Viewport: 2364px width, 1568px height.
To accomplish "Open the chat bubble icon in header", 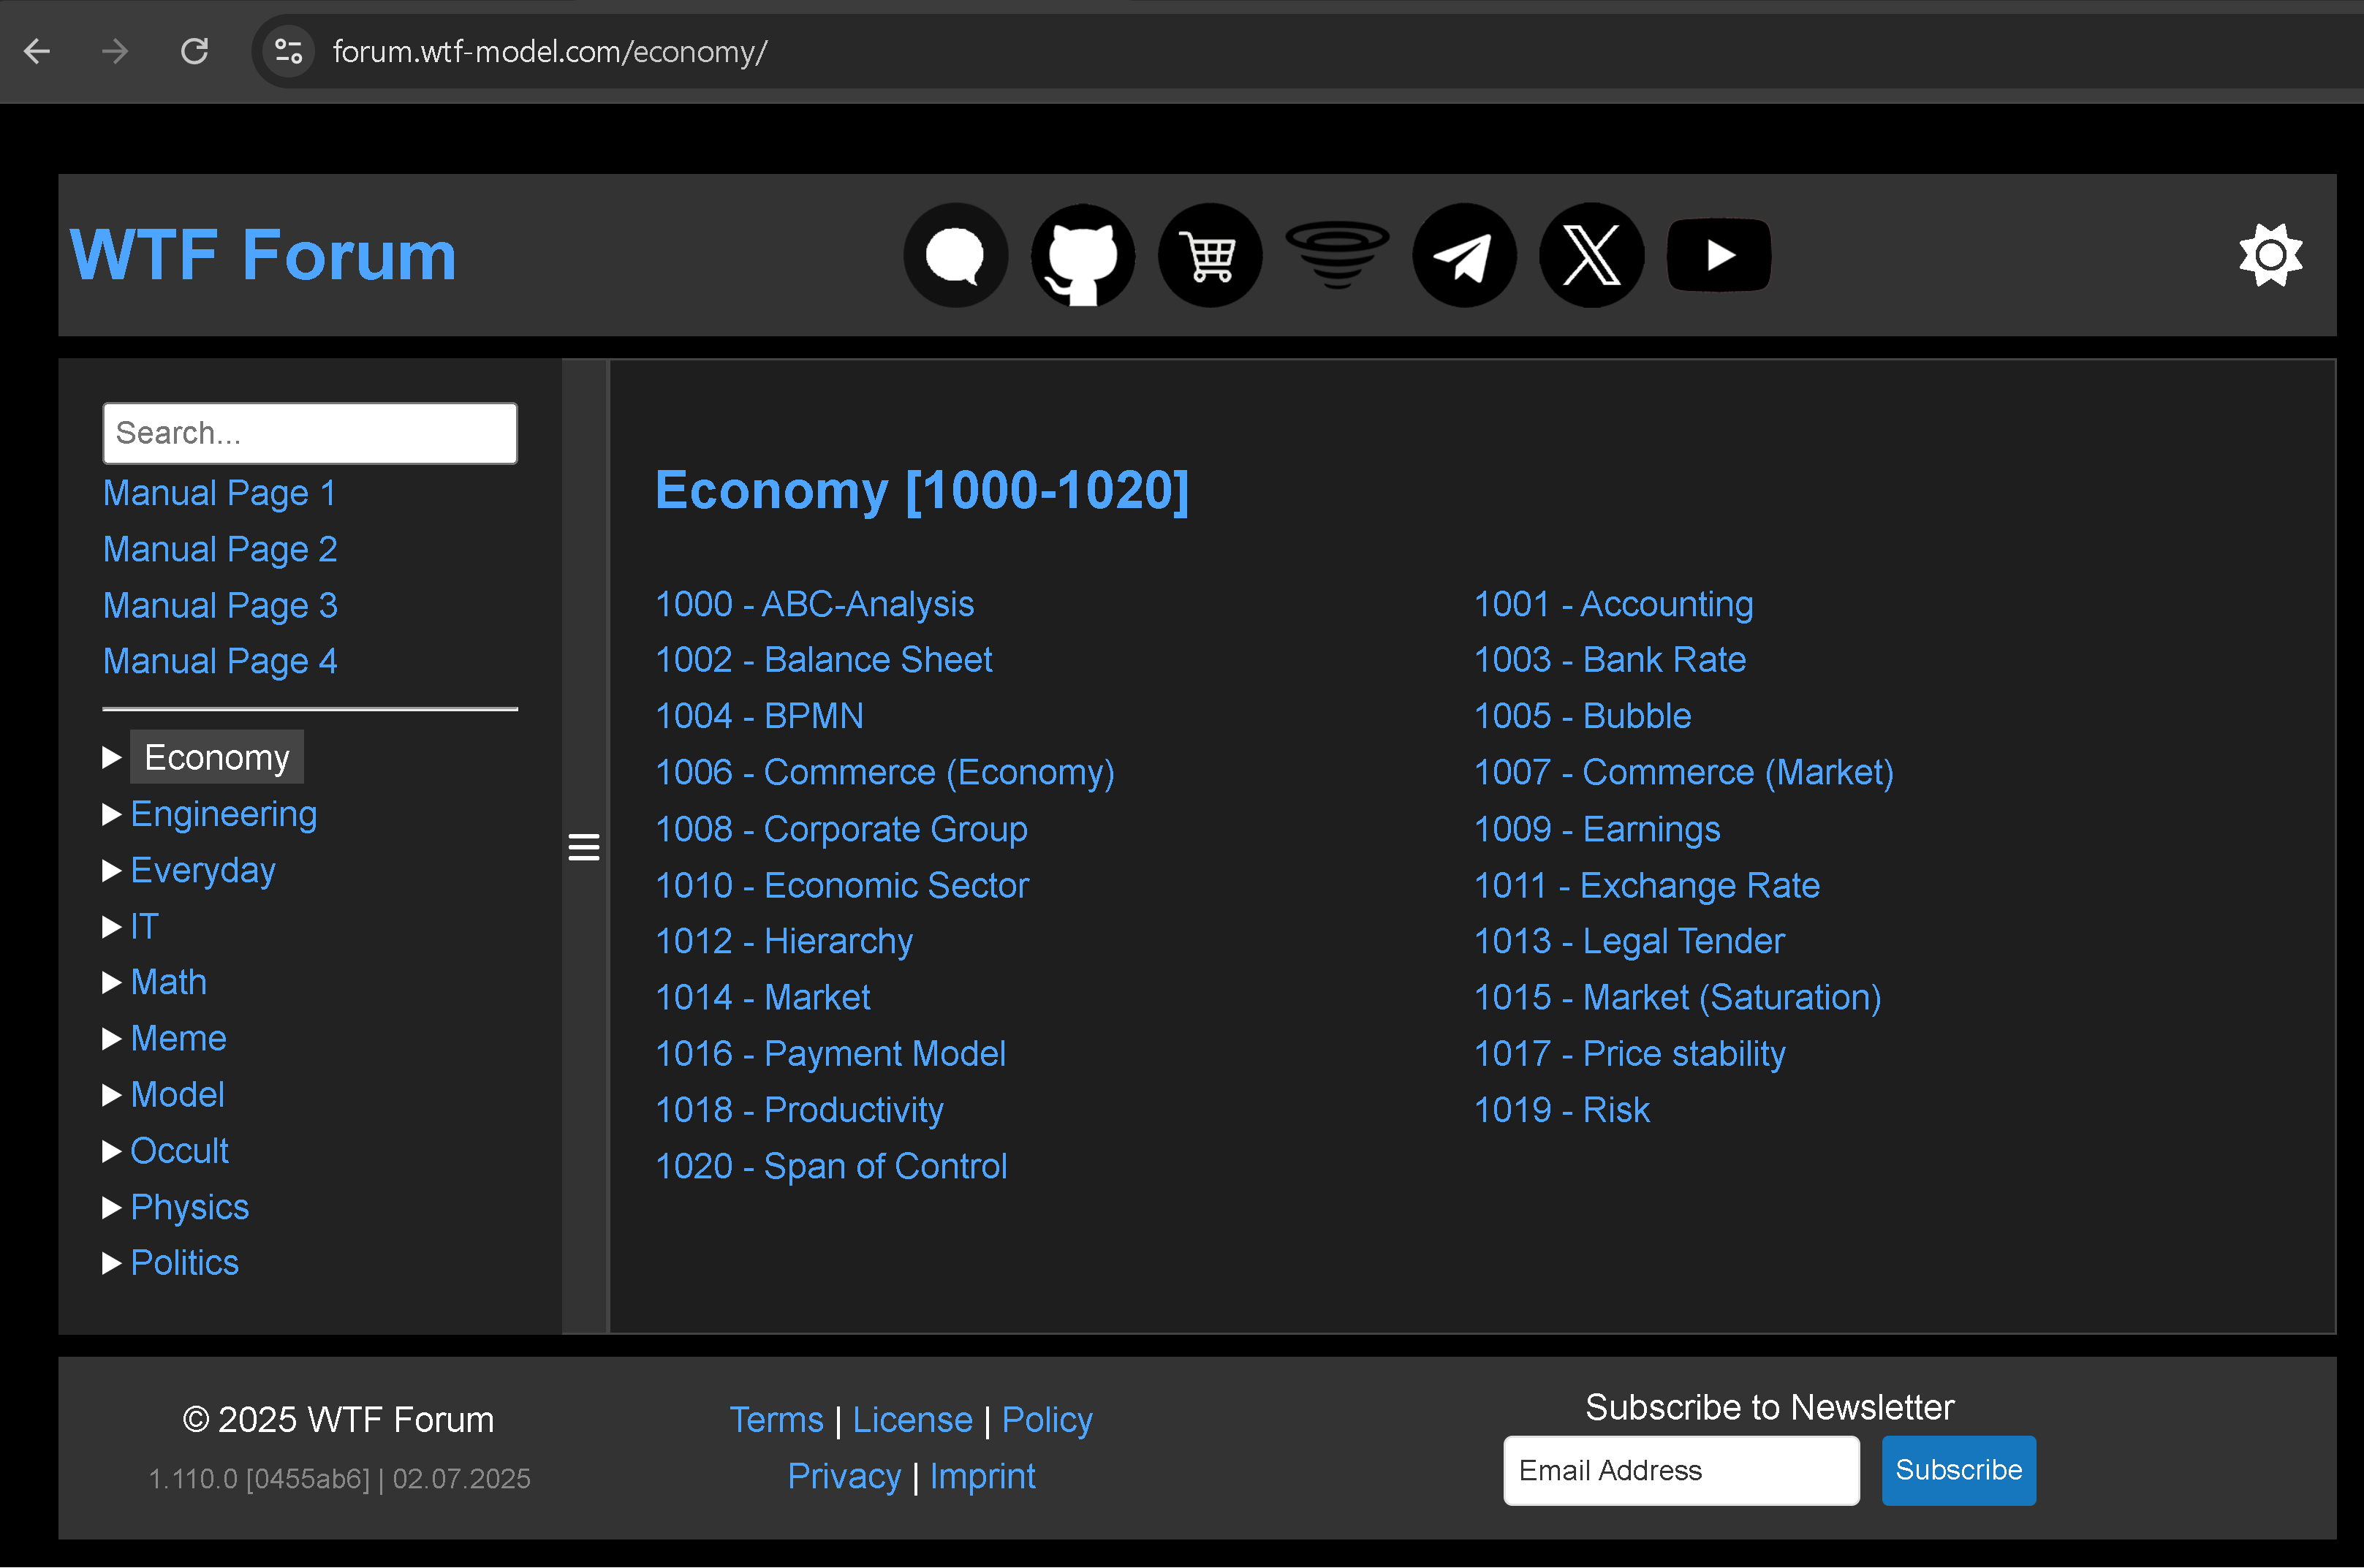I will pos(955,256).
